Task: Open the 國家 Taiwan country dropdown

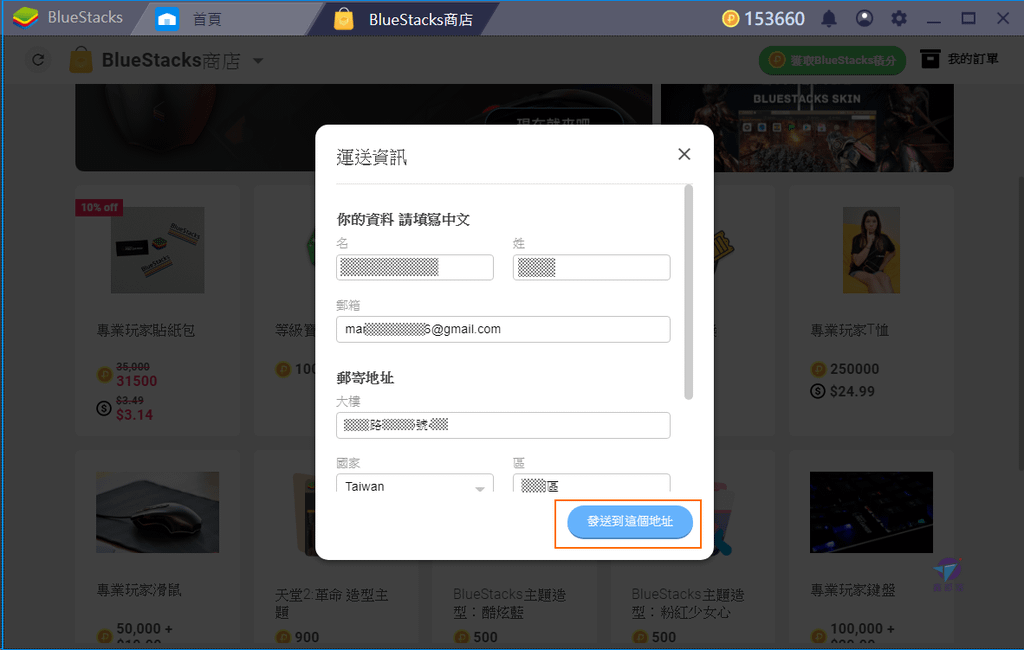Action: tap(415, 483)
